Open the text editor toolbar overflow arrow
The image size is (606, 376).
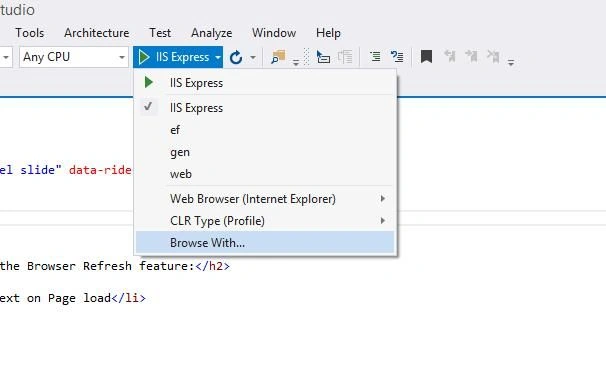click(x=511, y=62)
